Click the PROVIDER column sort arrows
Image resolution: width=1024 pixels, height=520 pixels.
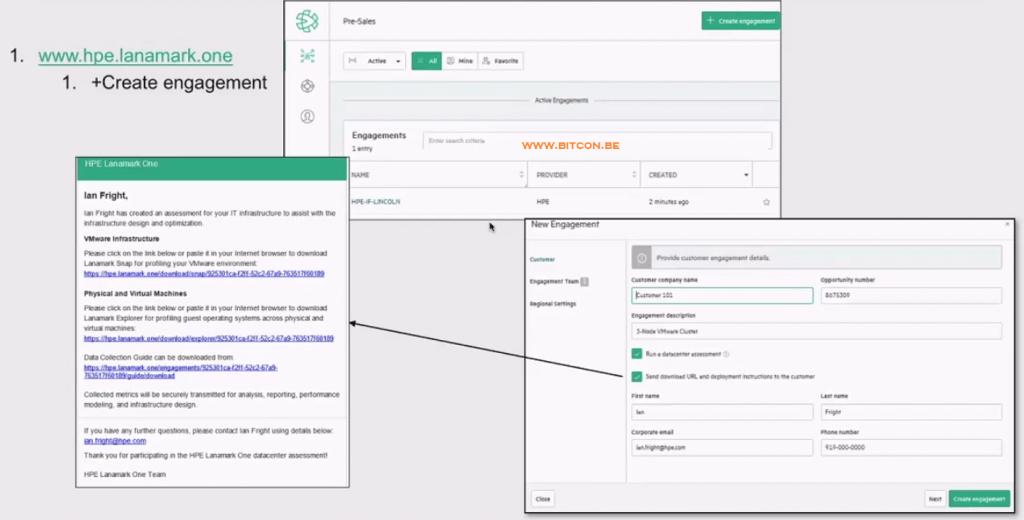click(x=633, y=175)
